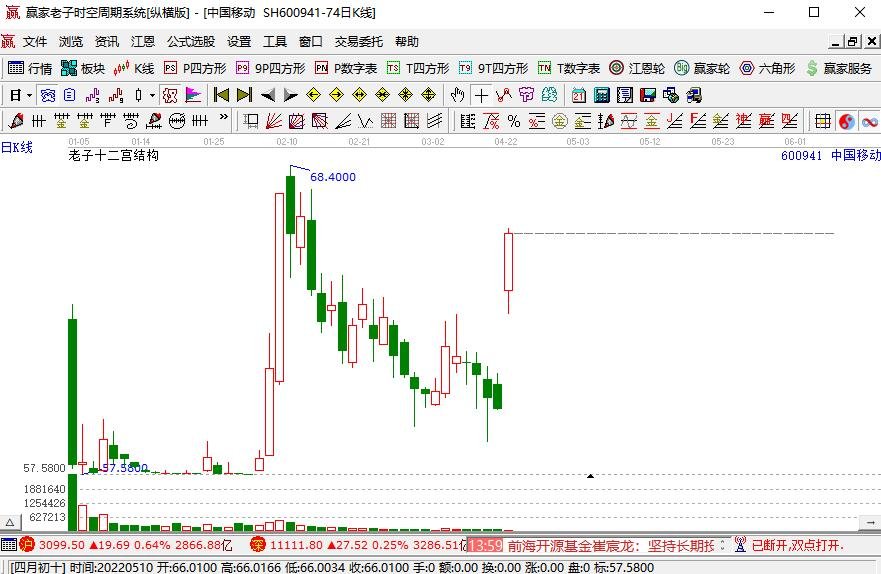Image resolution: width=881 pixels, height=574 pixels.
Task: Open the 帮助 menu
Action: pyautogui.click(x=407, y=42)
